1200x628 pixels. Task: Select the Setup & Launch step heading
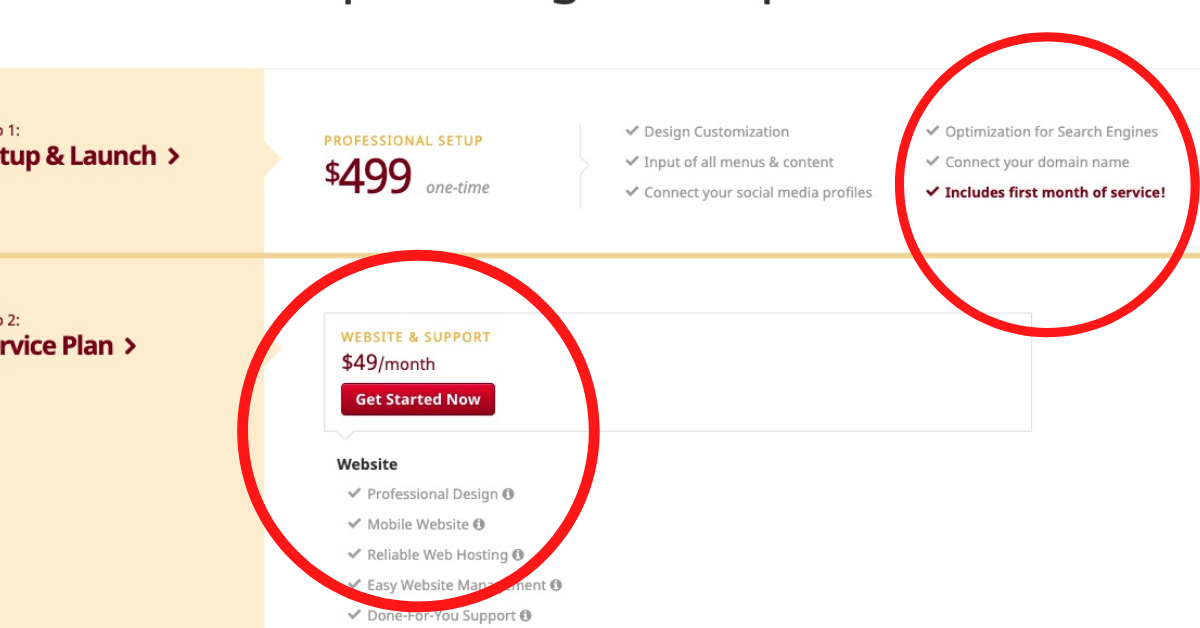point(78,156)
